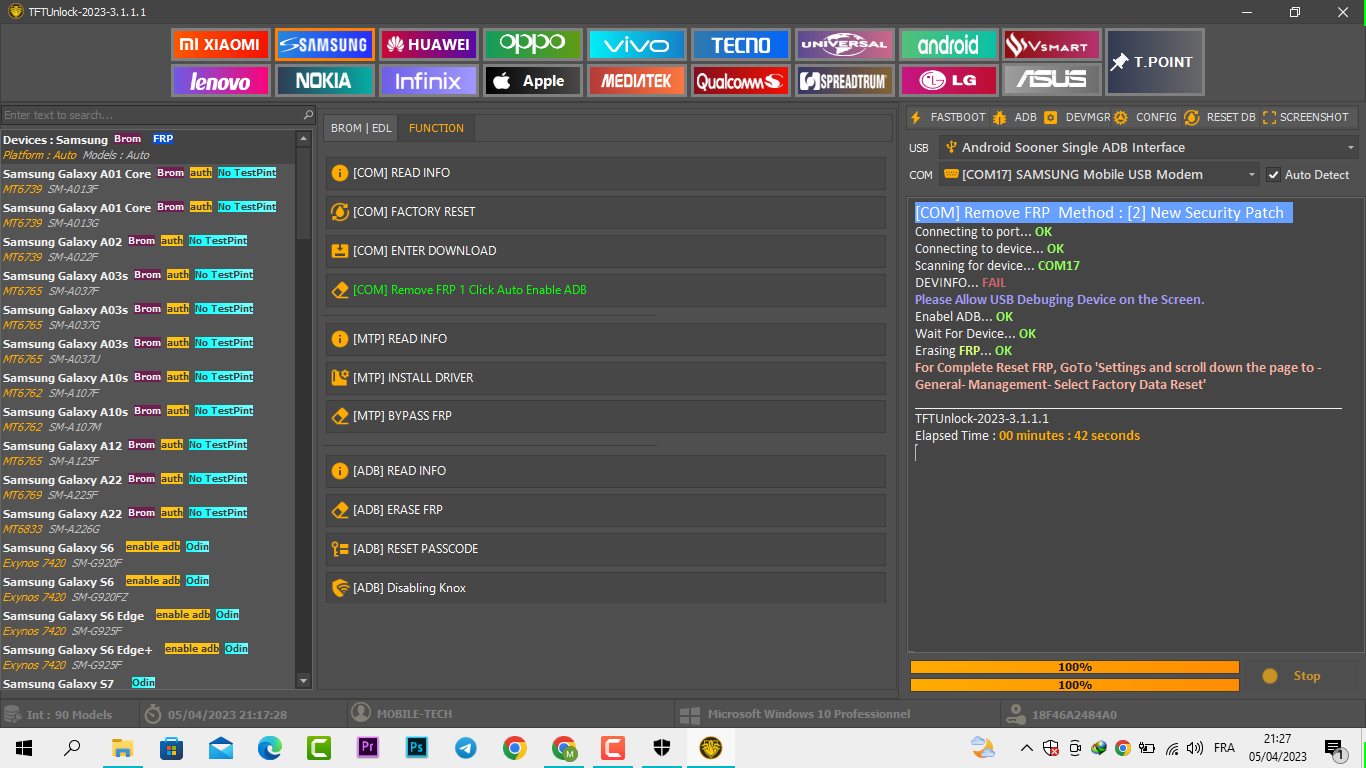This screenshot has width=1366, height=768.
Task: Choose the LG brand tile
Action: [948, 80]
